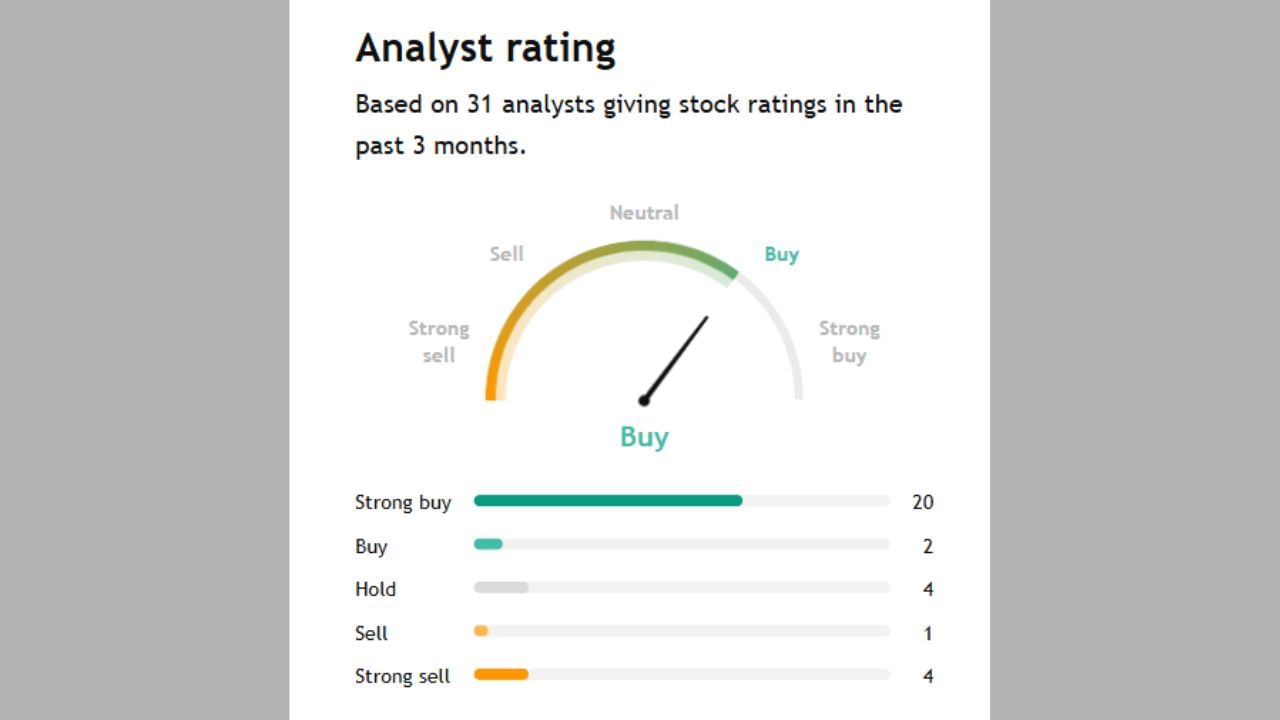Click the Strong buy green progress bar

coord(608,501)
